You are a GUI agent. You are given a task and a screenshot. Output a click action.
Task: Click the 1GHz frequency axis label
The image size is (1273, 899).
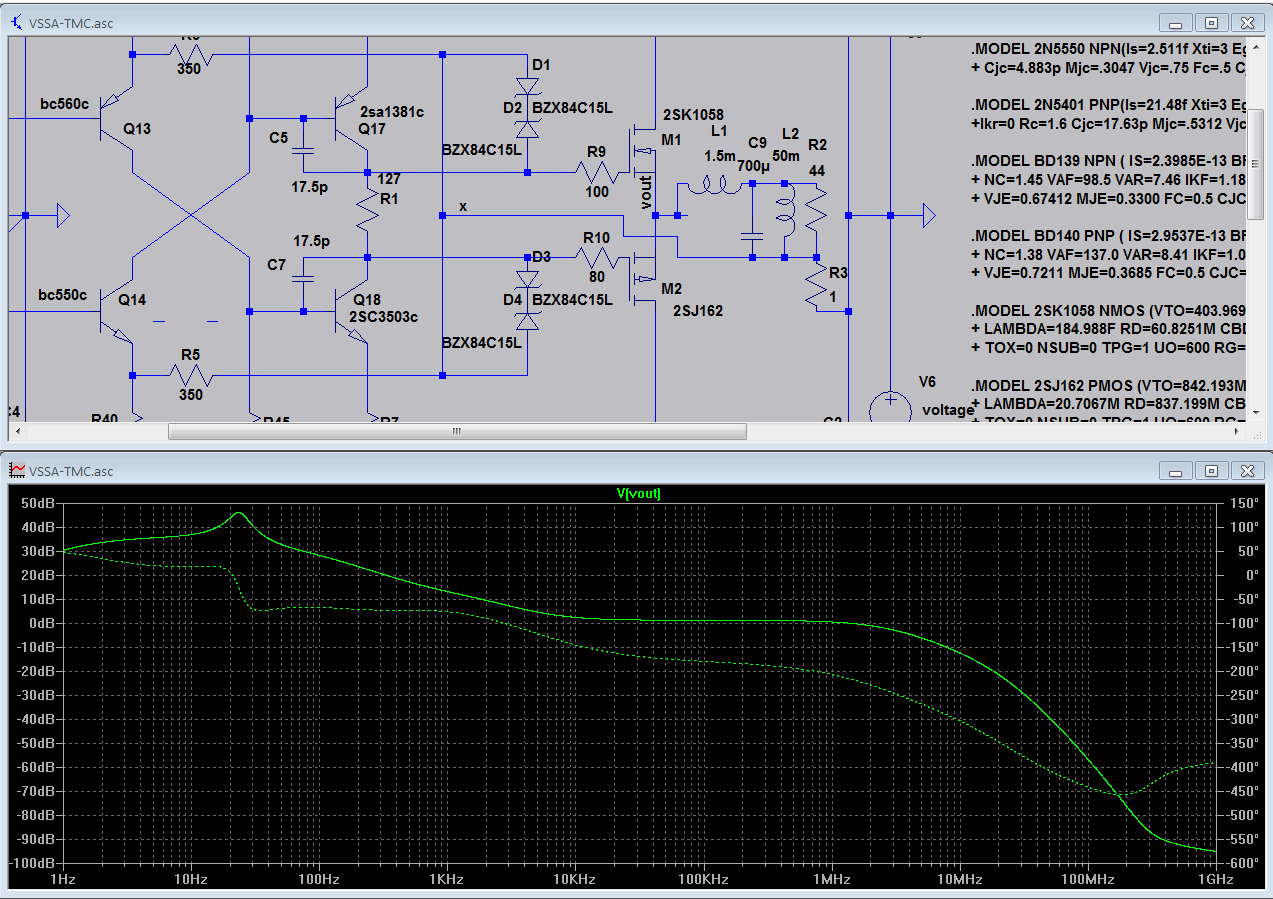tap(1215, 880)
